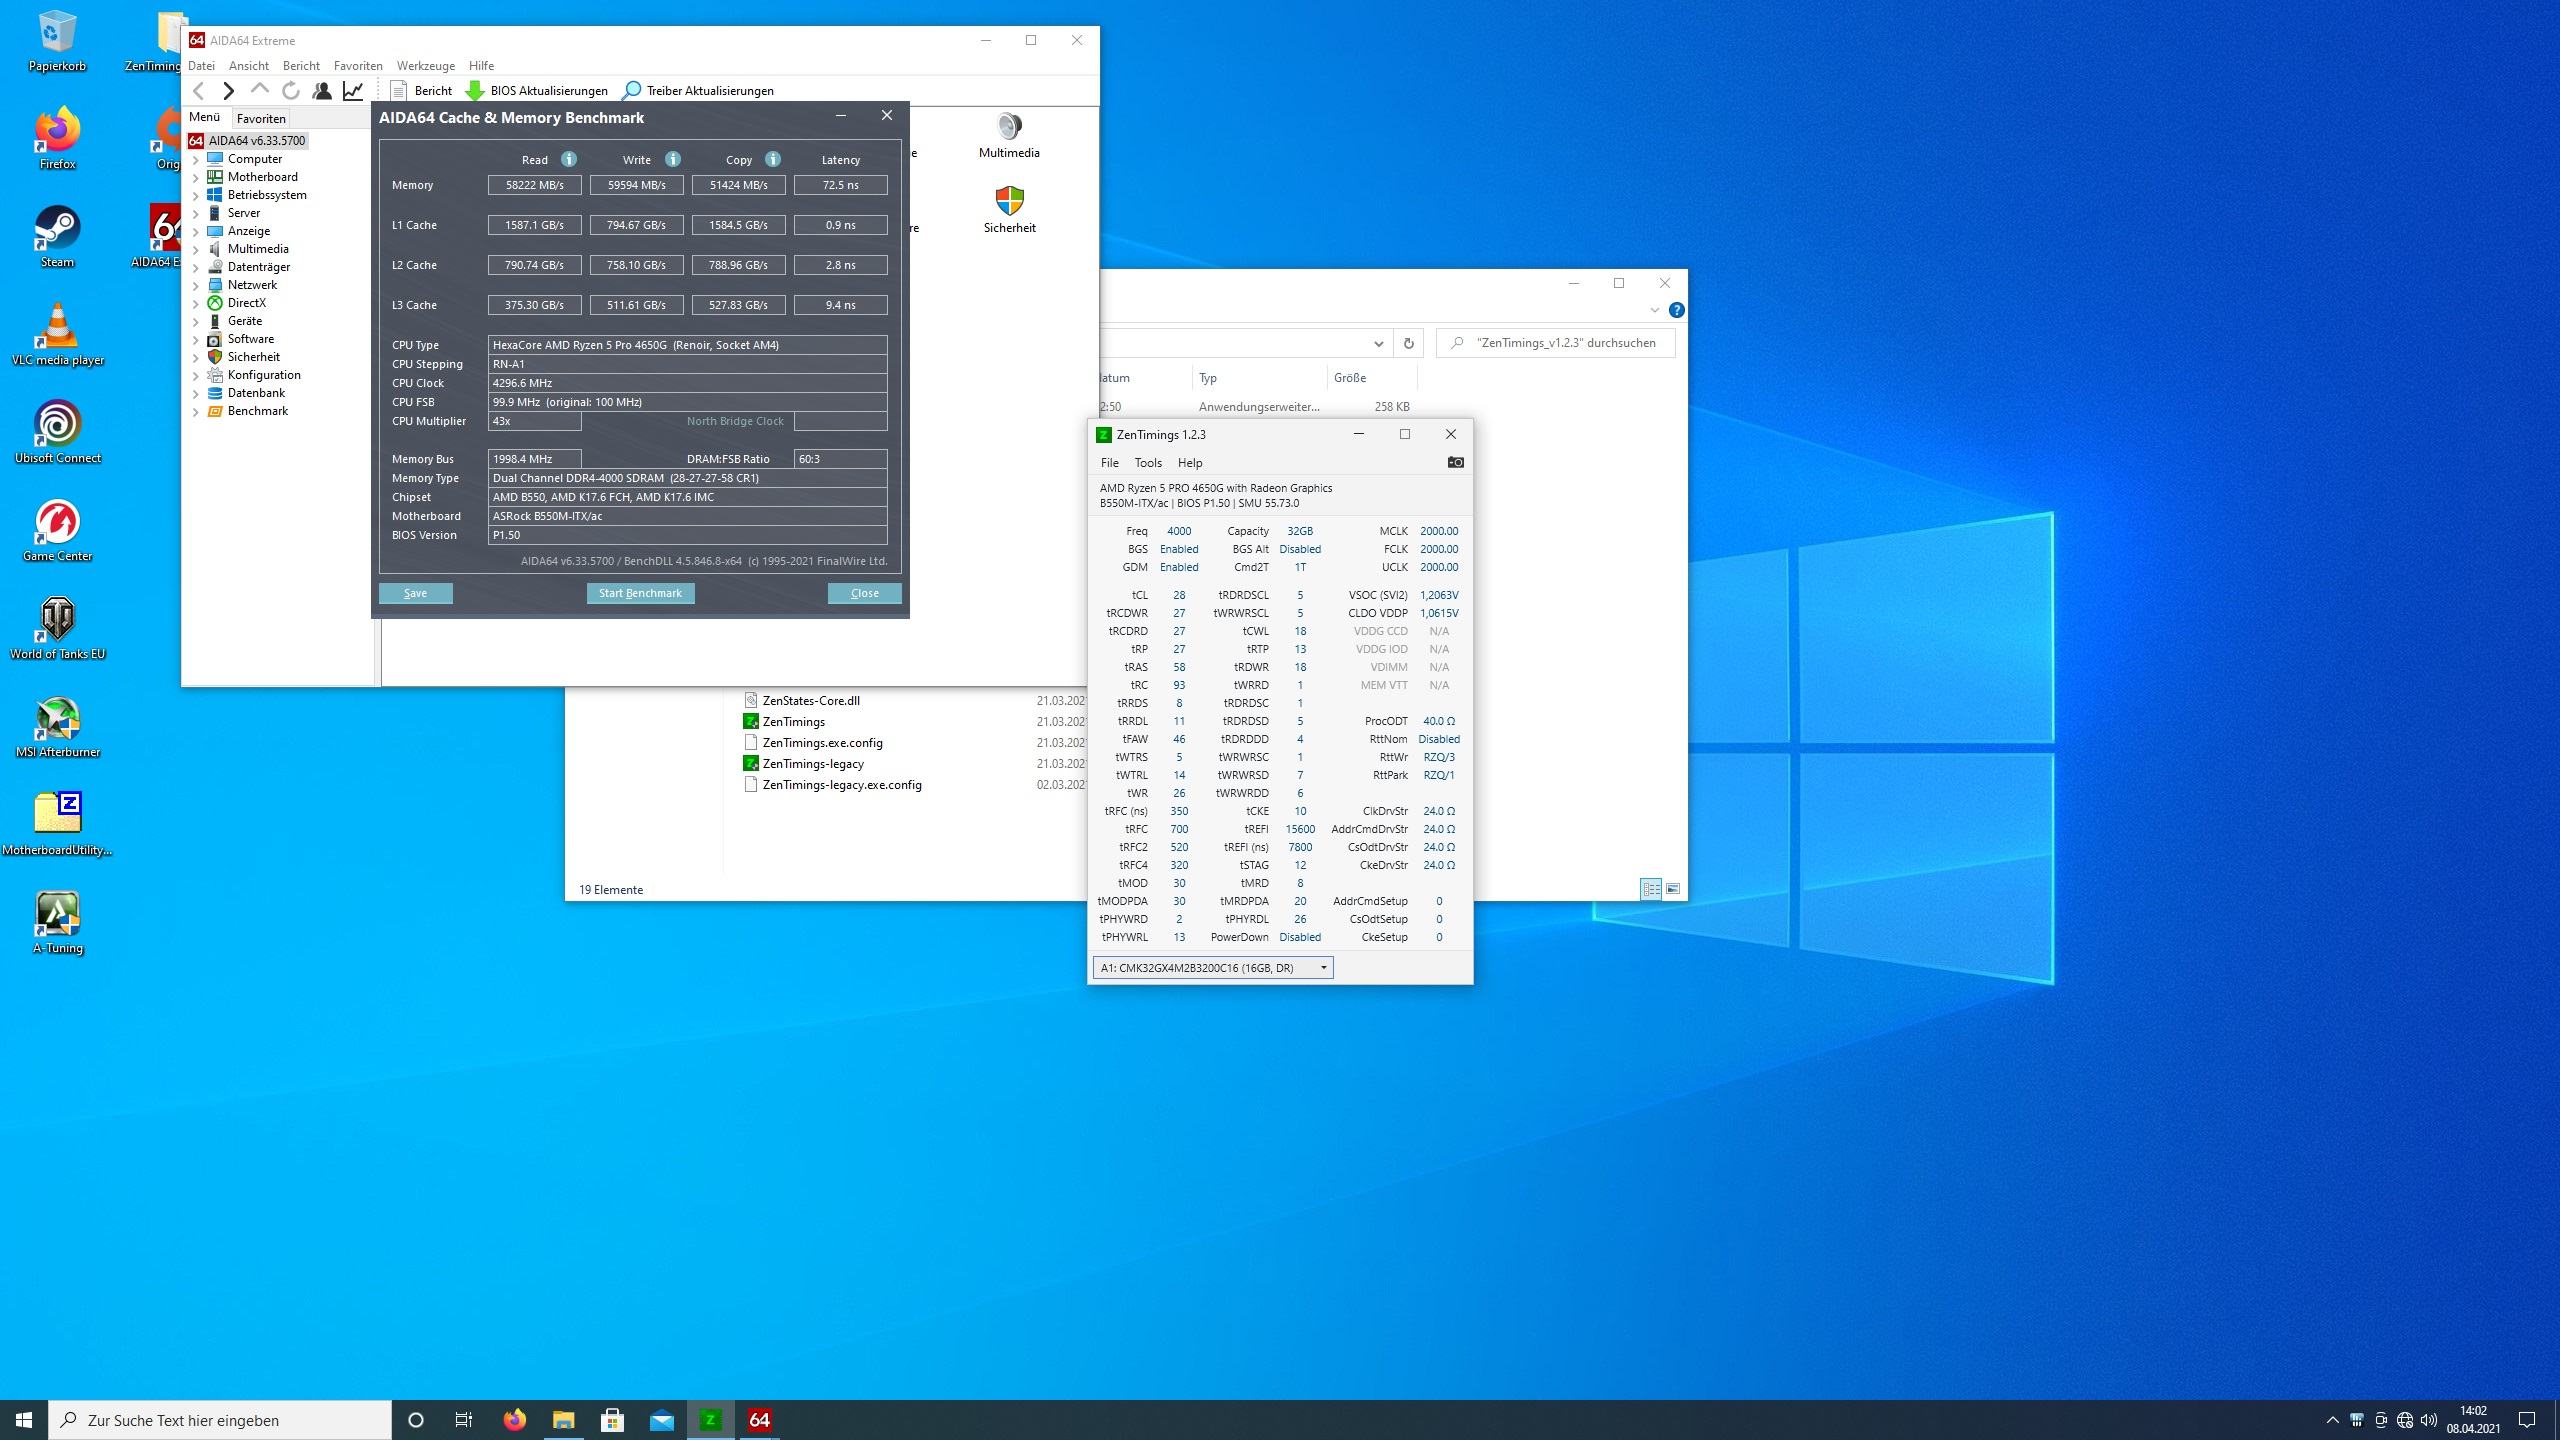The image size is (2560, 1440).
Task: Click the Read column info icon
Action: [569, 159]
